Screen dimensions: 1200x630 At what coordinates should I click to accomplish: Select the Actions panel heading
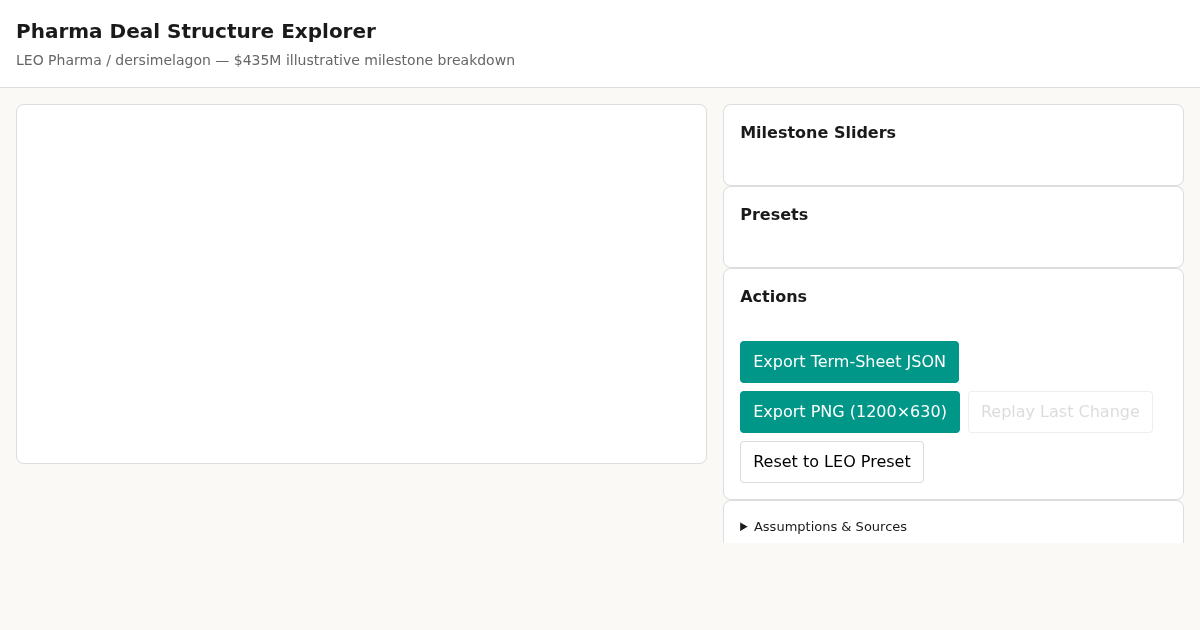pyautogui.click(x=773, y=296)
